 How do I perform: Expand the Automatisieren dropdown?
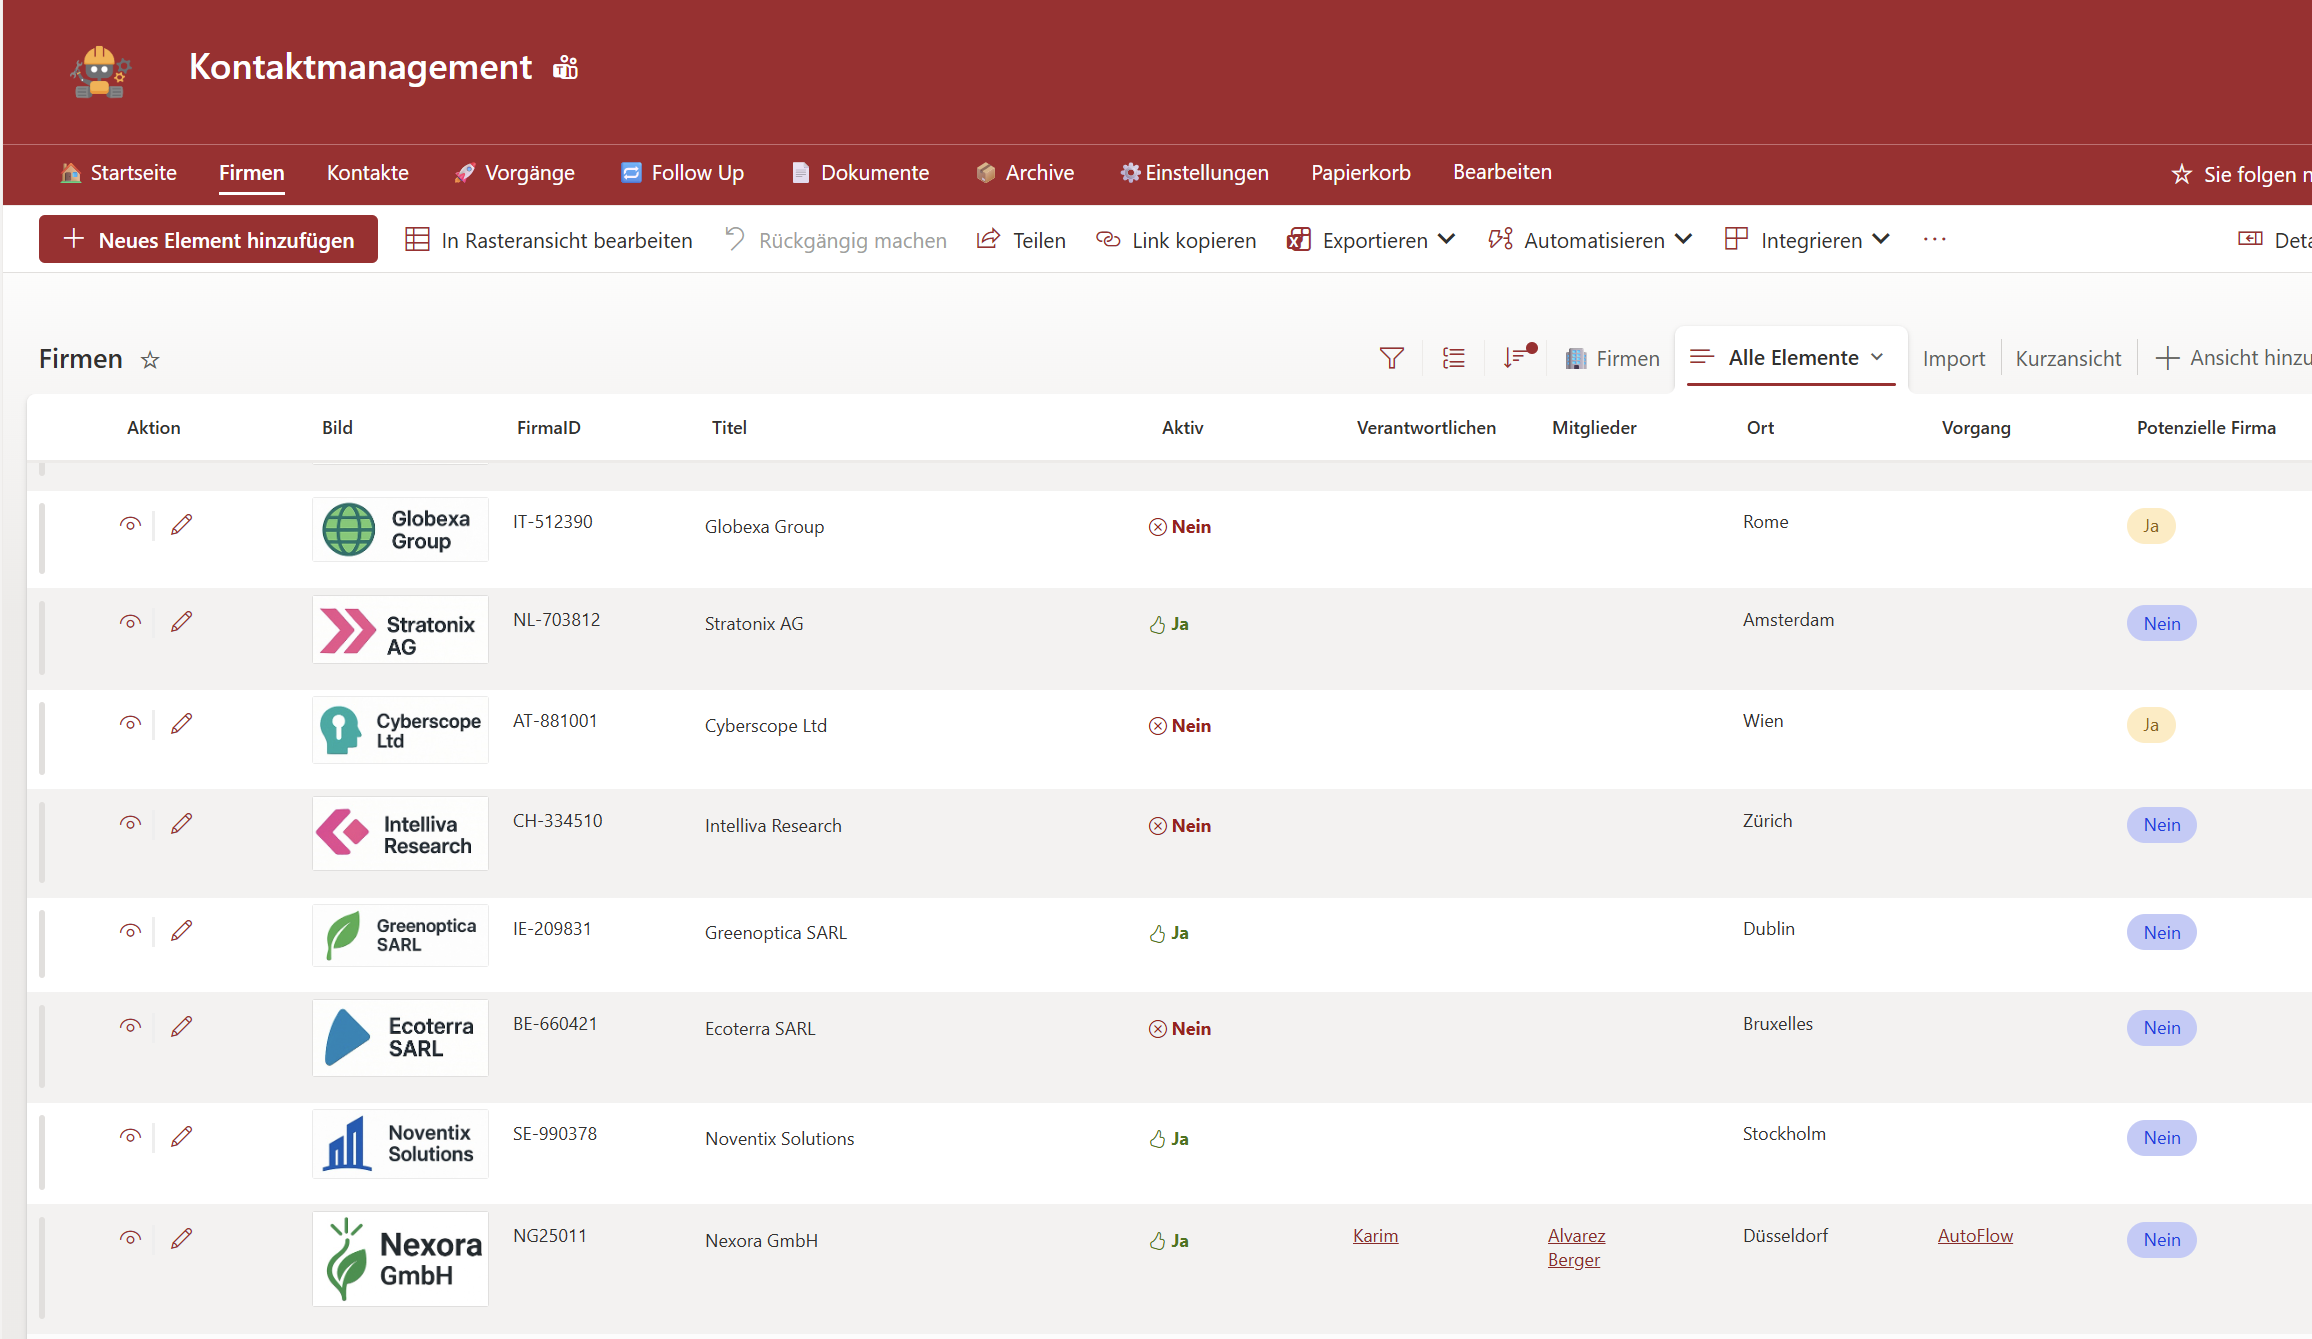(x=1683, y=240)
